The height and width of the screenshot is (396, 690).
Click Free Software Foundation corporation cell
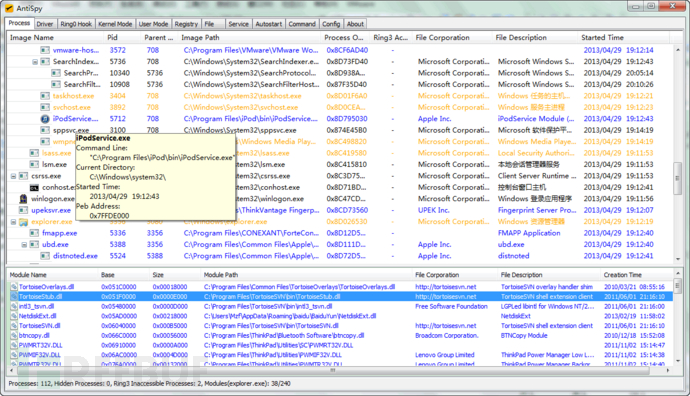[451, 306]
